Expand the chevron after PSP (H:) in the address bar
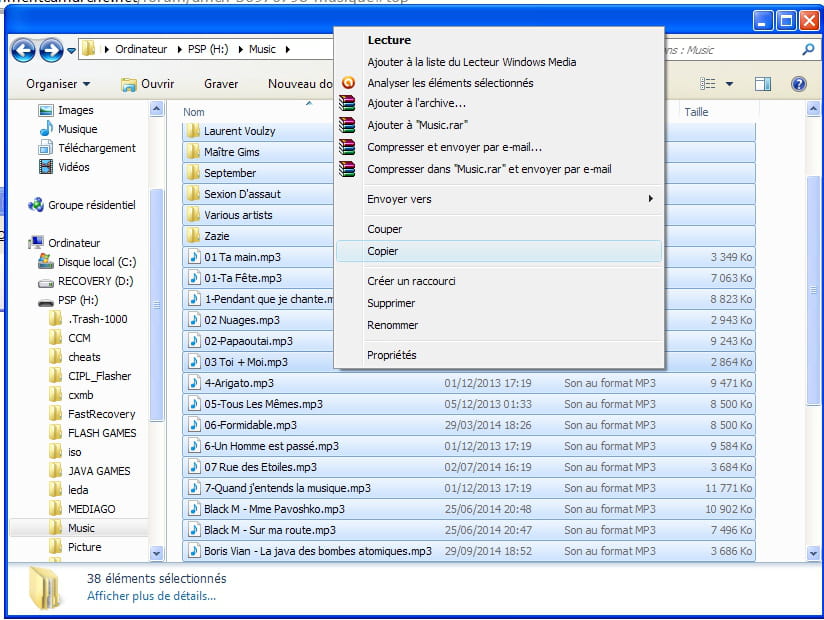This screenshot has height=620, width=824. pos(241,49)
